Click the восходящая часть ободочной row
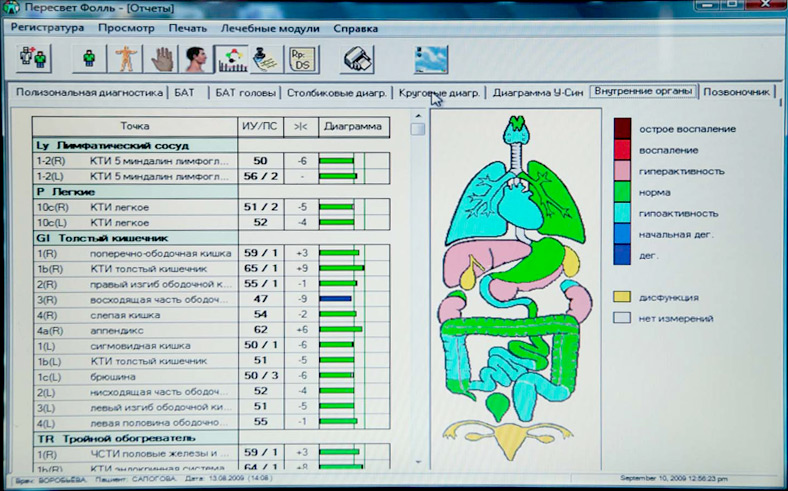 (211, 299)
